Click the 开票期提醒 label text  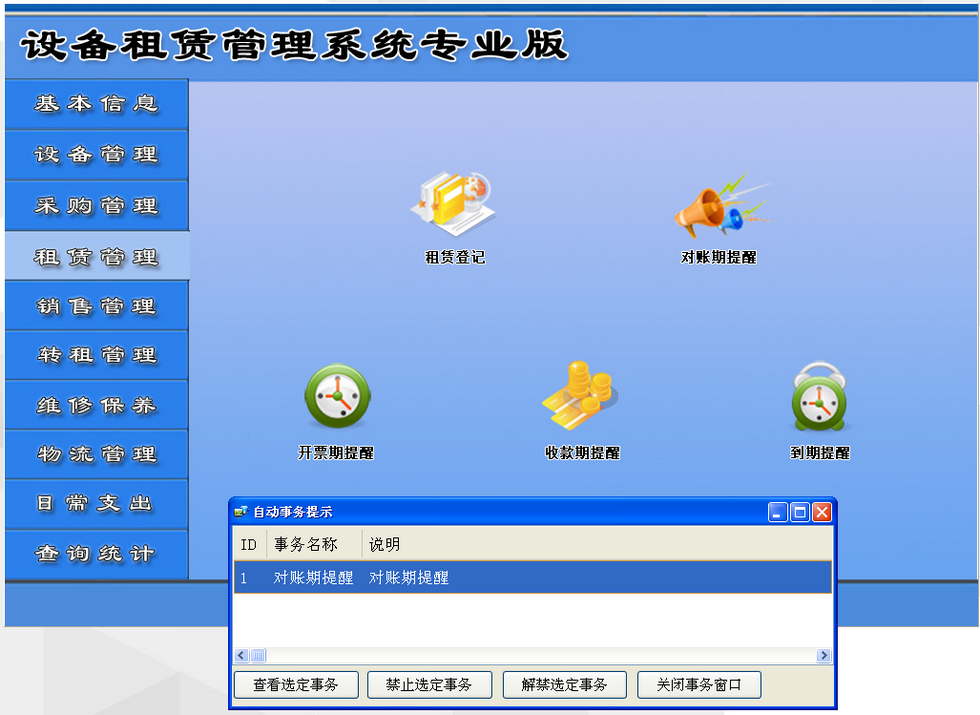336,452
